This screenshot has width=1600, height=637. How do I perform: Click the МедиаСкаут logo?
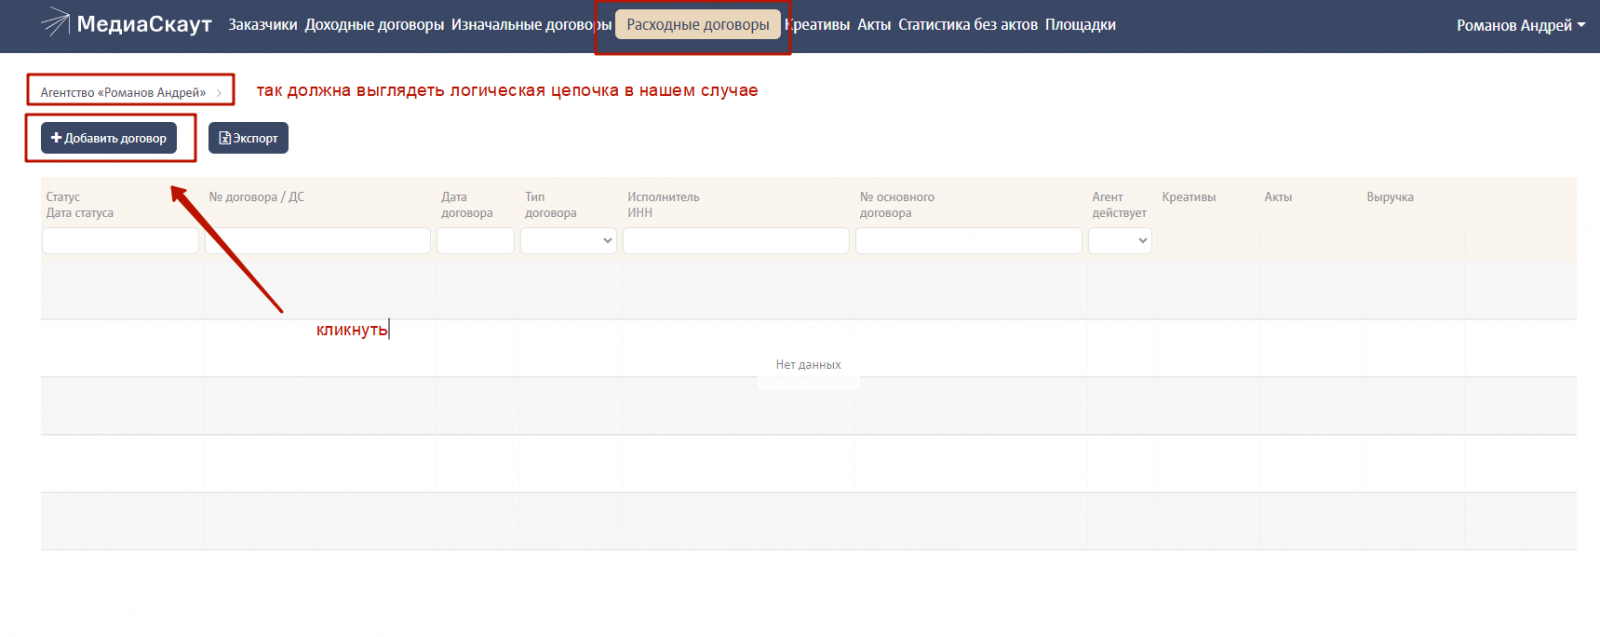click(x=126, y=24)
